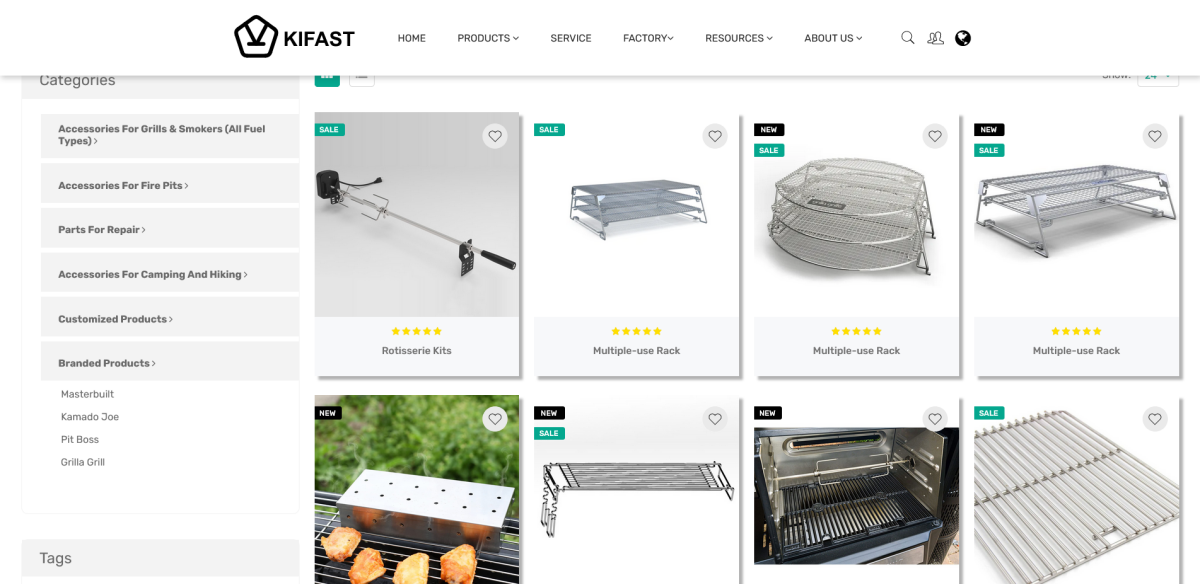Open the globe language icon

tap(963, 38)
